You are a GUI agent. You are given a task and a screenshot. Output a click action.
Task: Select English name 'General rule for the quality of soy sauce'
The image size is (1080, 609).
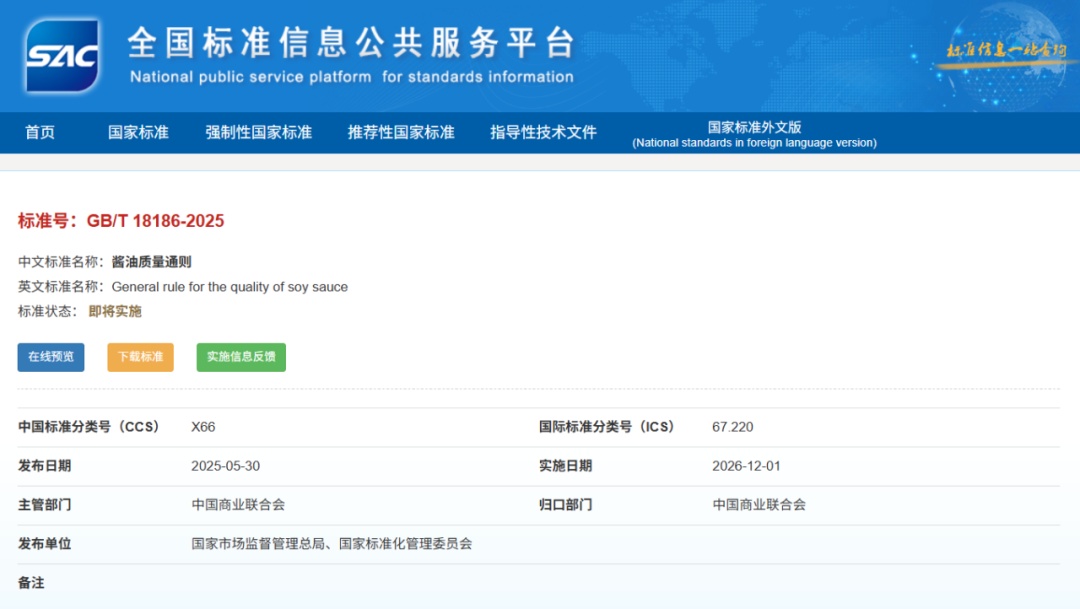click(x=229, y=287)
